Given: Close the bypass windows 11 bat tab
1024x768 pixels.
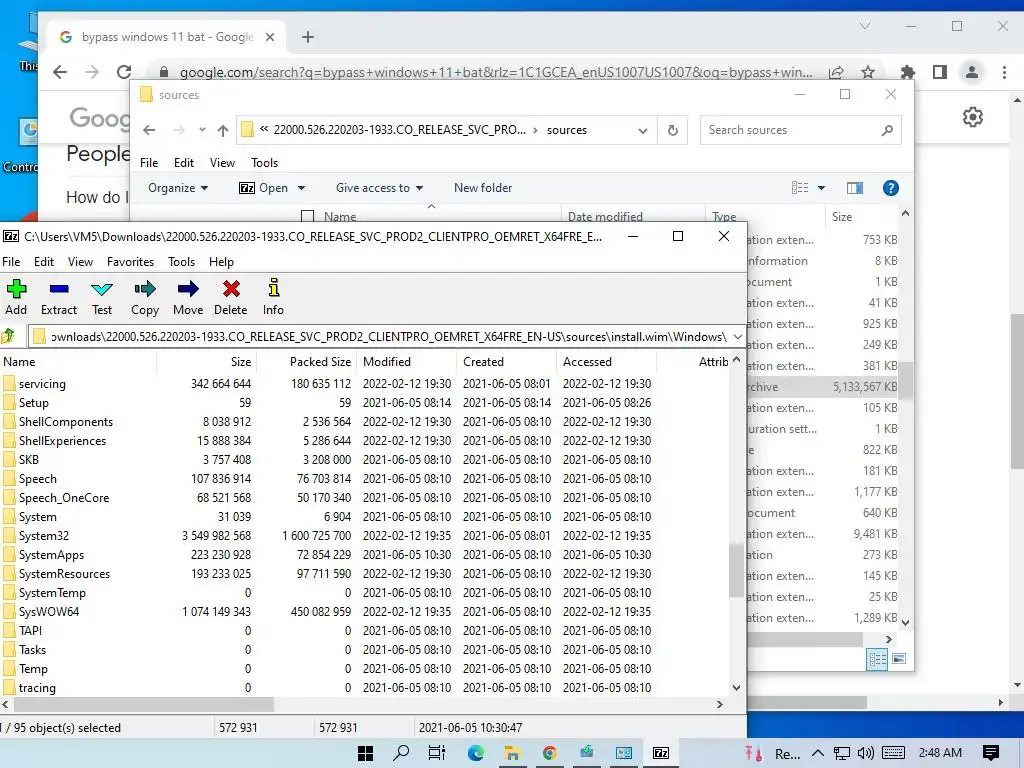Looking at the screenshot, I should 270,37.
